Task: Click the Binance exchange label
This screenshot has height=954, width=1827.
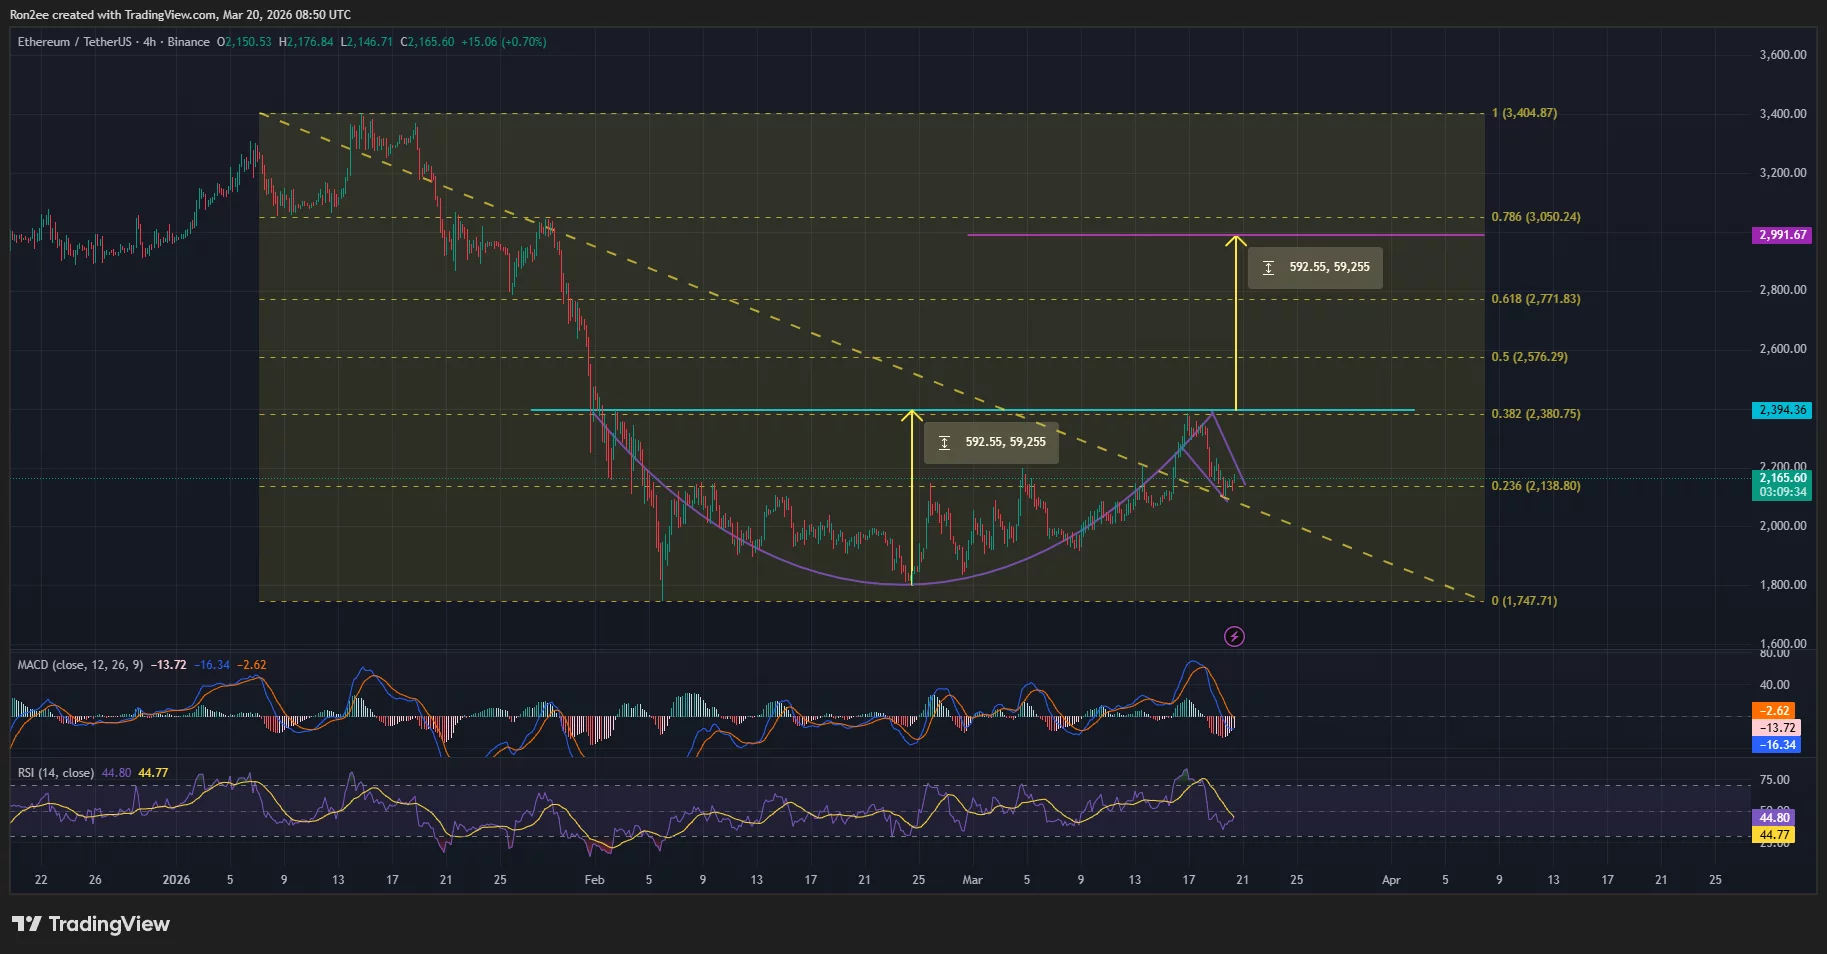Action: coord(189,42)
